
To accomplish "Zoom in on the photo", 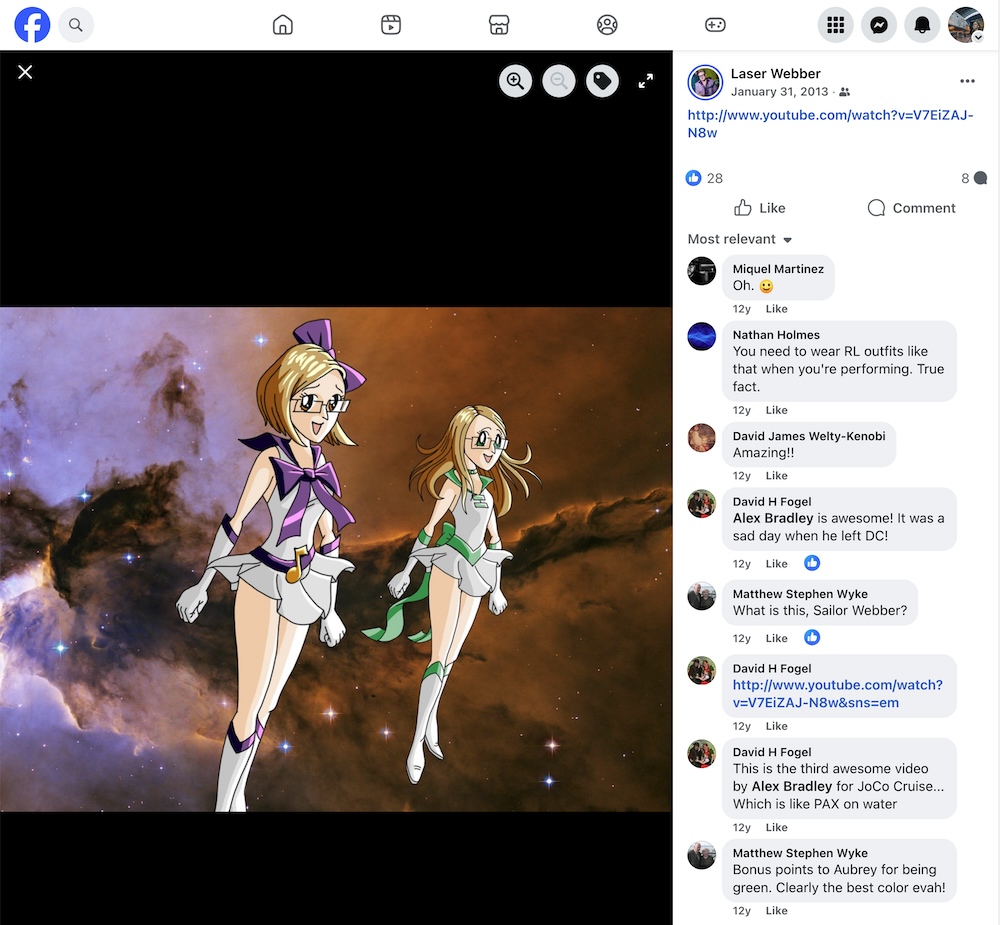I will point(516,81).
